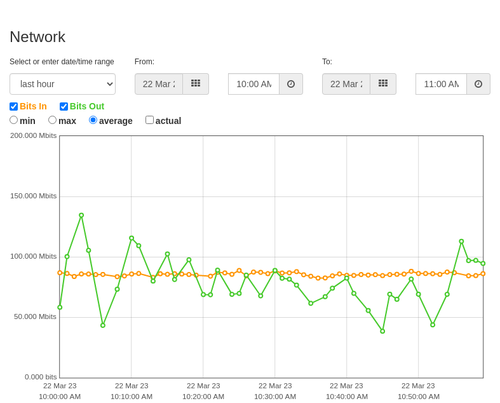500x403 pixels.
Task: Select the average radio option
Action: [x=93, y=120]
